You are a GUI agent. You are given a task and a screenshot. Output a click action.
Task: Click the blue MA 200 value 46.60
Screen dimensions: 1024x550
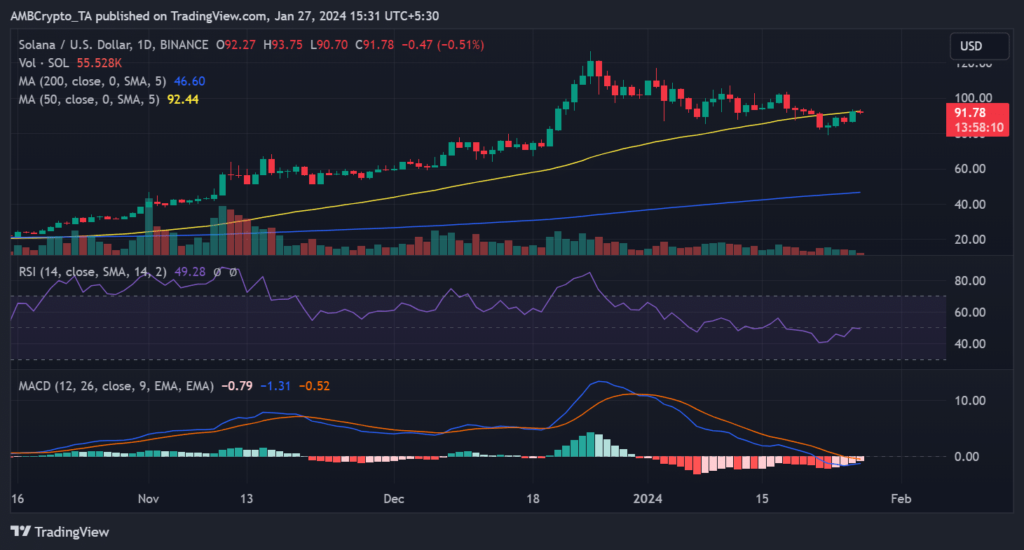click(205, 80)
